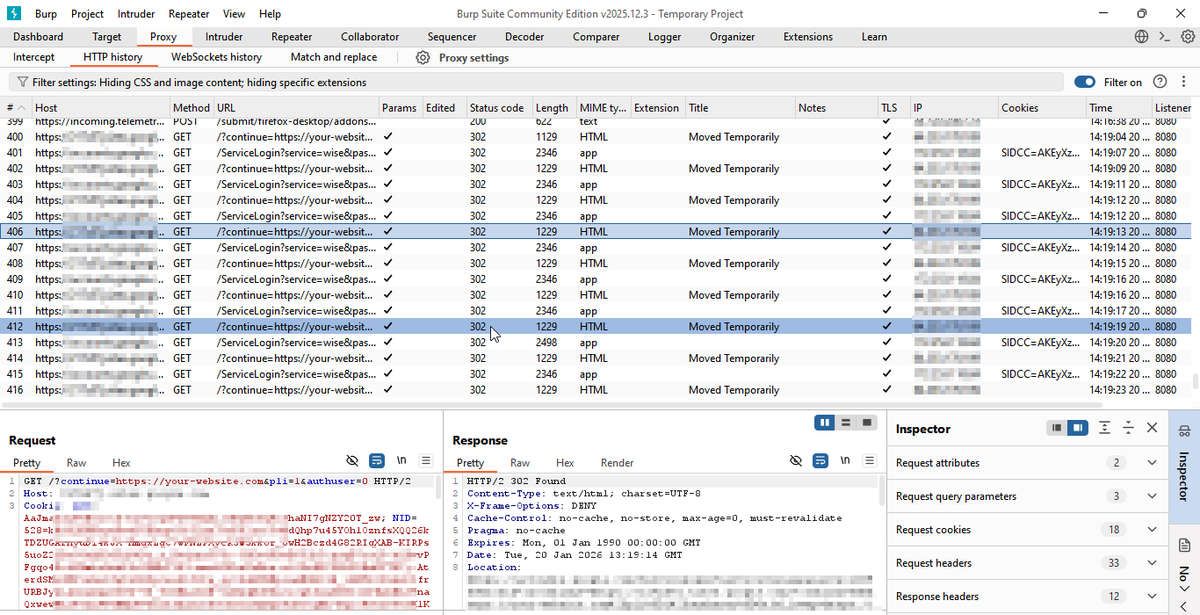Image resolution: width=1200 pixels, height=615 pixels.
Task: Open the Notes document icon in side strip
Action: pyautogui.click(x=1184, y=545)
